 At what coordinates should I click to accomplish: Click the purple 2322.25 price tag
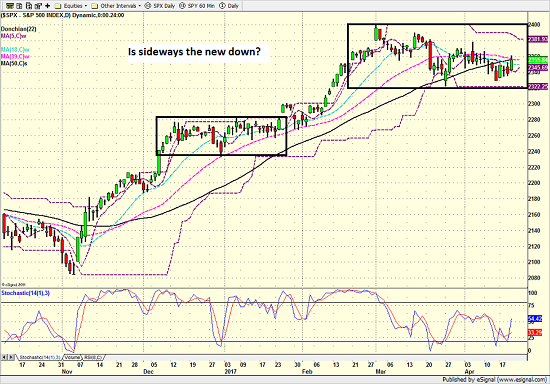pos(538,86)
